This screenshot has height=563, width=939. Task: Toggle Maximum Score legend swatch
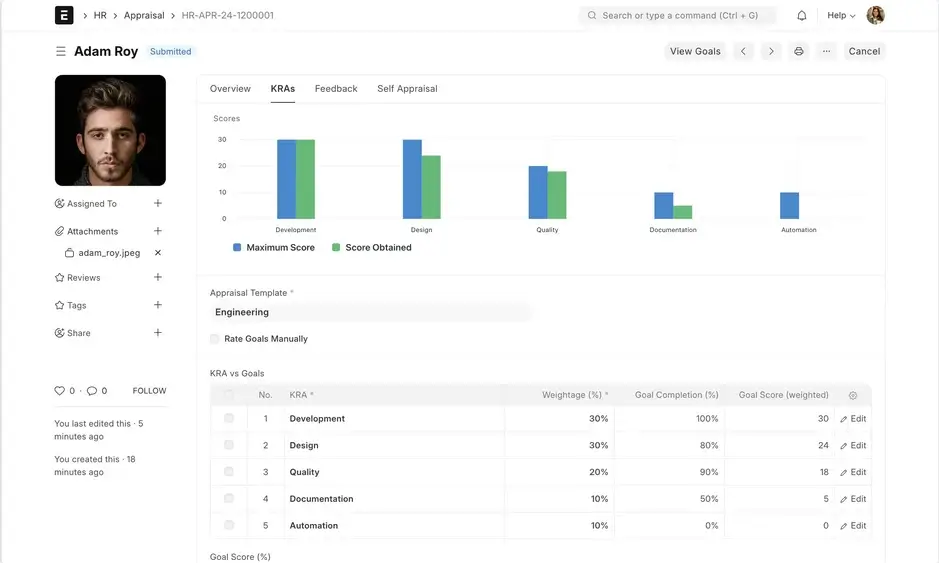click(x=237, y=247)
